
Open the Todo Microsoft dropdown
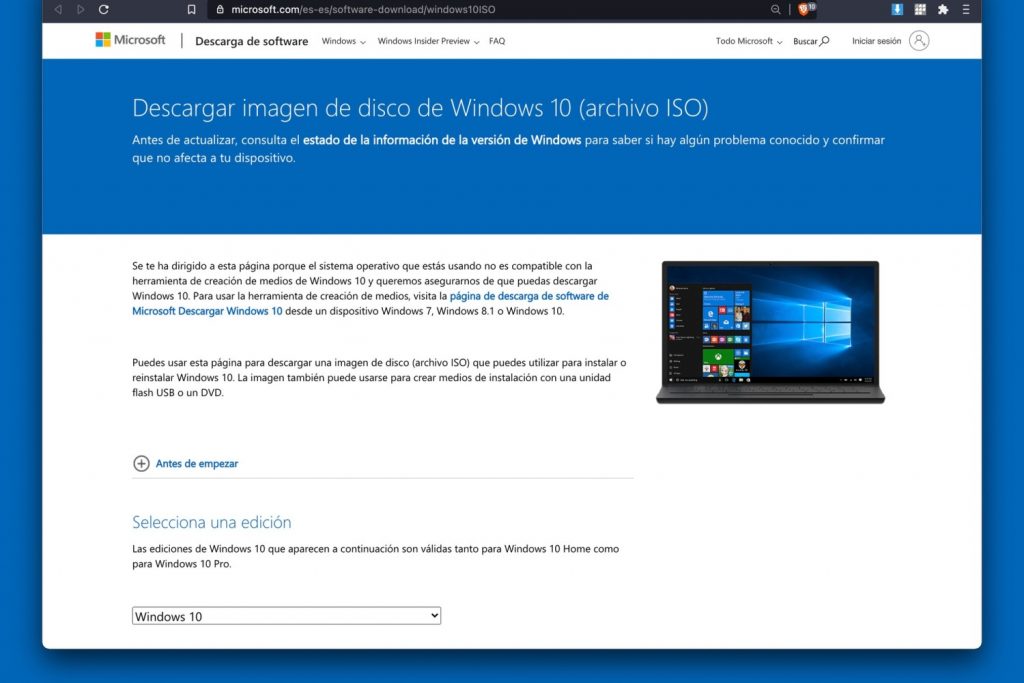point(749,42)
